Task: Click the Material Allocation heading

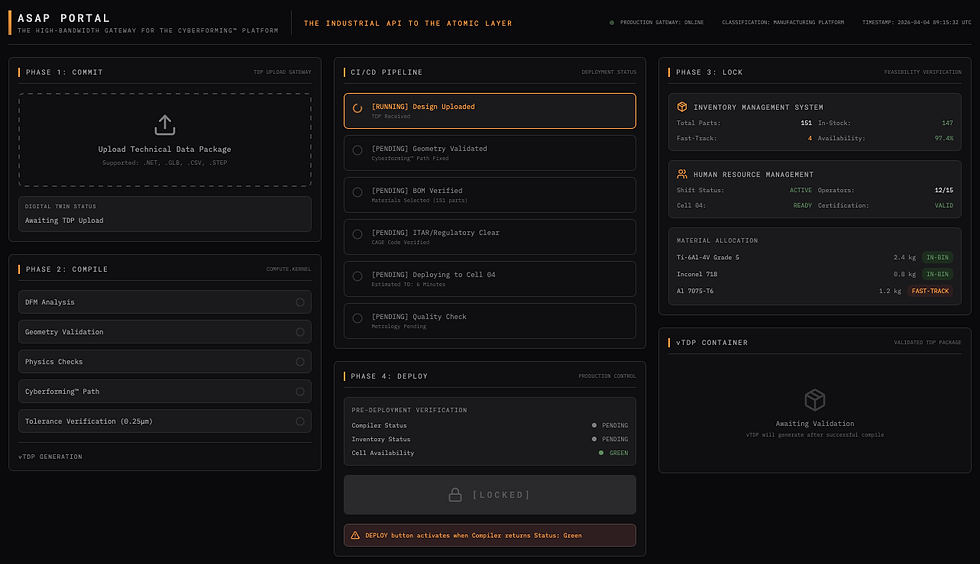Action: tap(717, 240)
